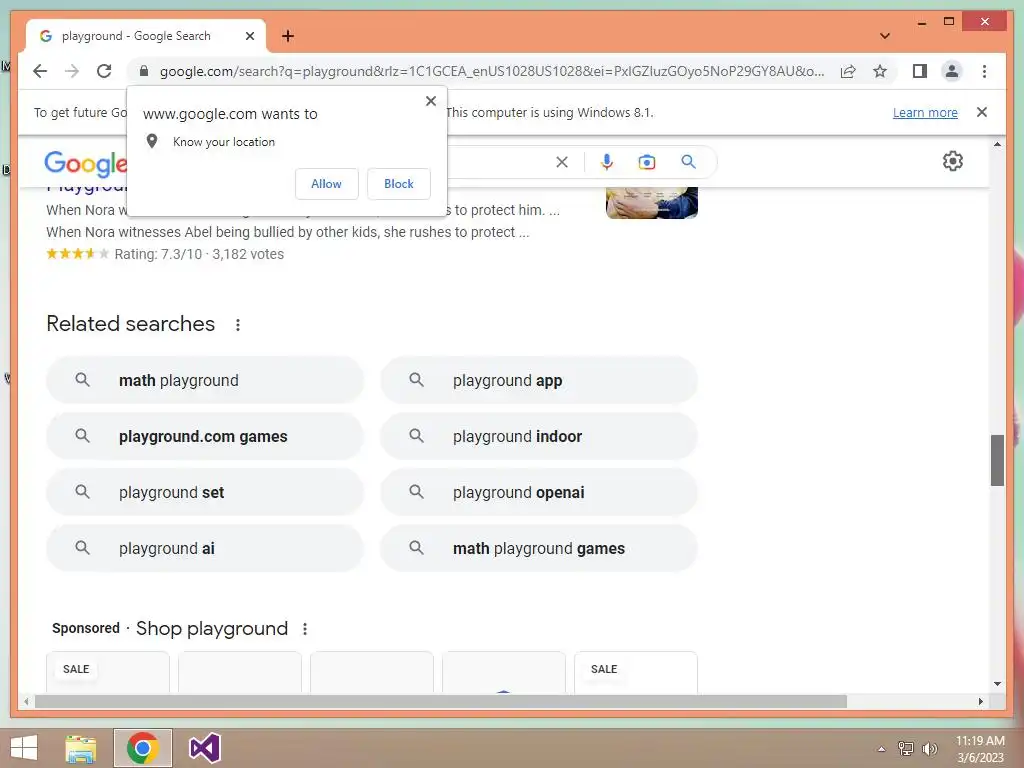The height and width of the screenshot is (768, 1024).
Task: Open Sponsored shop options menu
Action: click(304, 629)
